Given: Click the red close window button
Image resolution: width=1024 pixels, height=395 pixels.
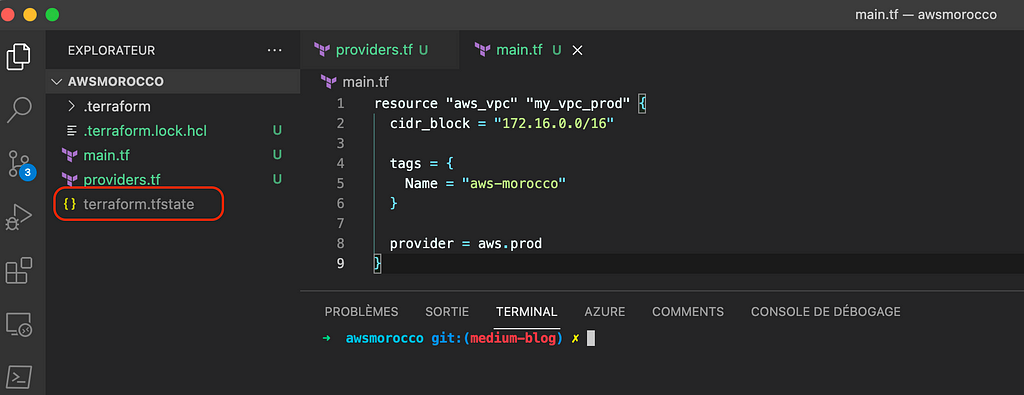Looking at the screenshot, I should click(7, 14).
